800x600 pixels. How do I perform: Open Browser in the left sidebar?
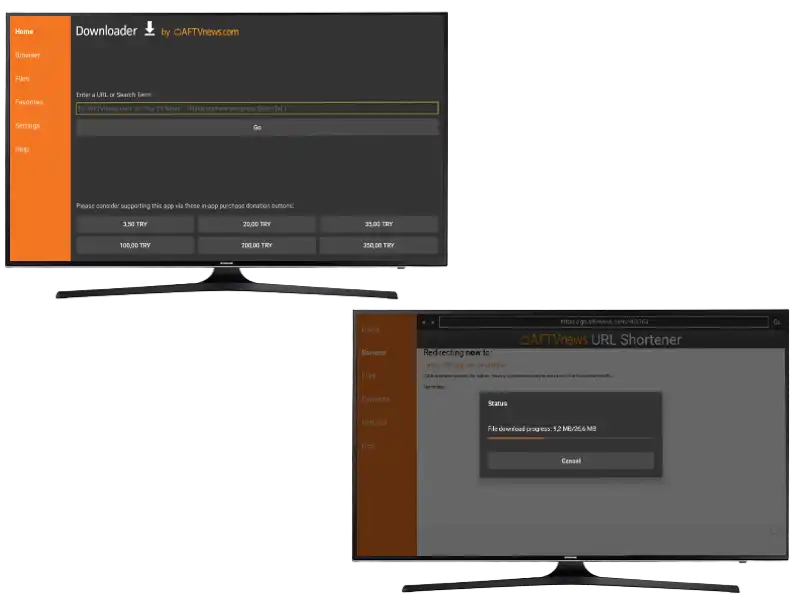(x=28, y=55)
